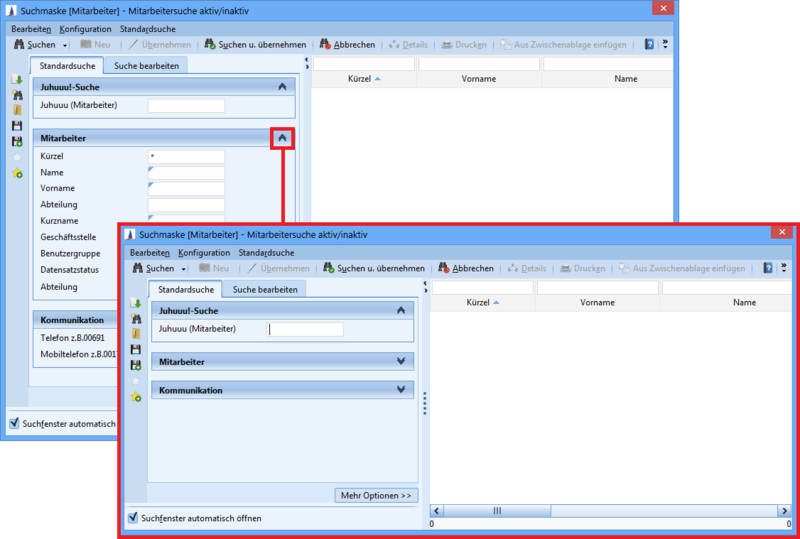Open help icon in back window toolbar
The height and width of the screenshot is (539, 800).
[x=649, y=44]
